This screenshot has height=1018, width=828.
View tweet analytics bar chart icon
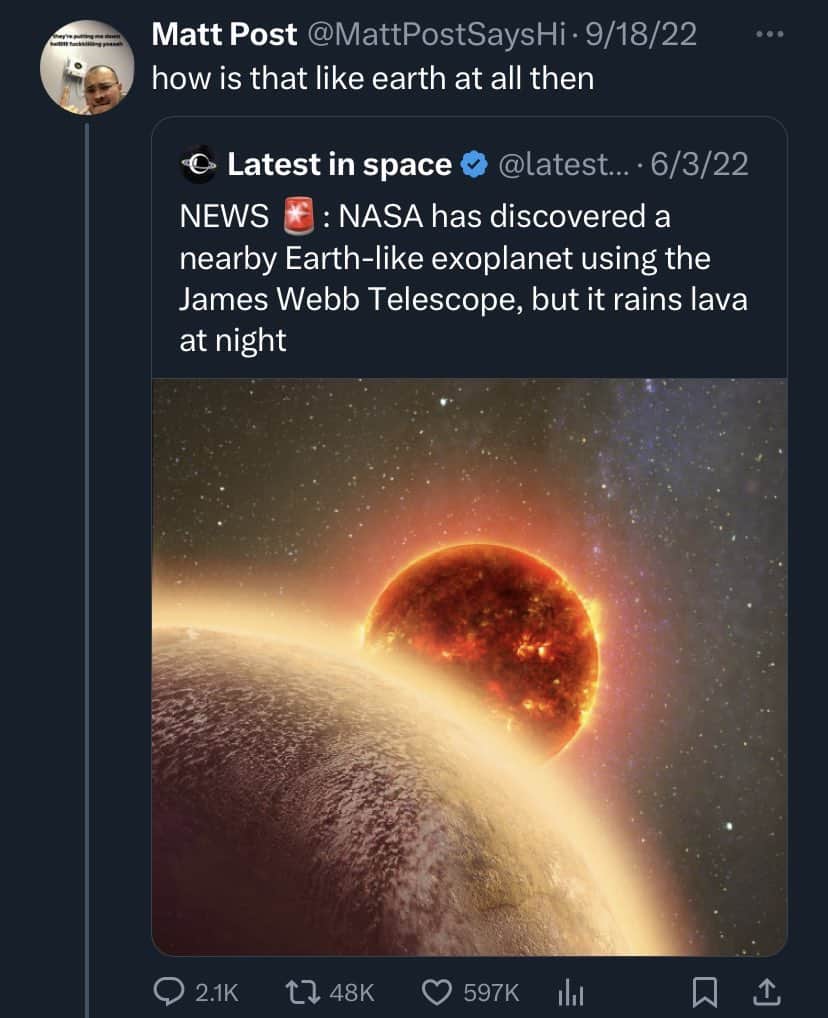pos(568,991)
